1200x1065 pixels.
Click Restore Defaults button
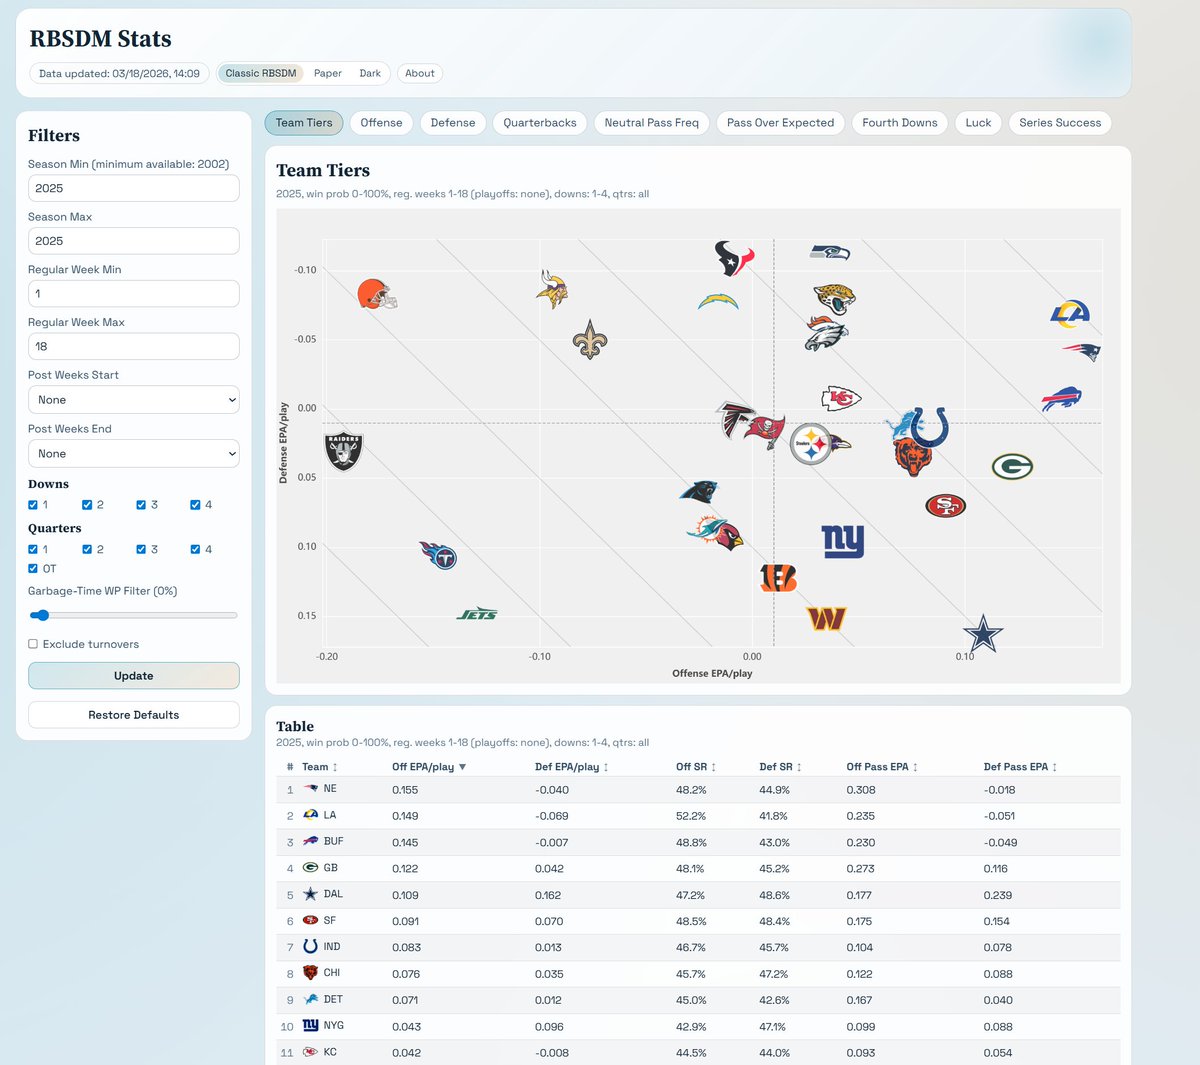pos(134,715)
